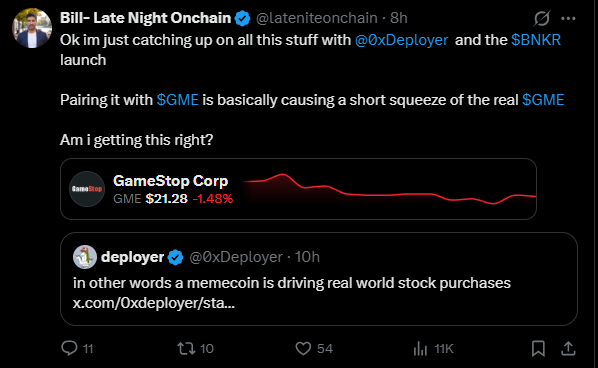Click the first $GME cashtag
598x368 pixels.
click(178, 100)
